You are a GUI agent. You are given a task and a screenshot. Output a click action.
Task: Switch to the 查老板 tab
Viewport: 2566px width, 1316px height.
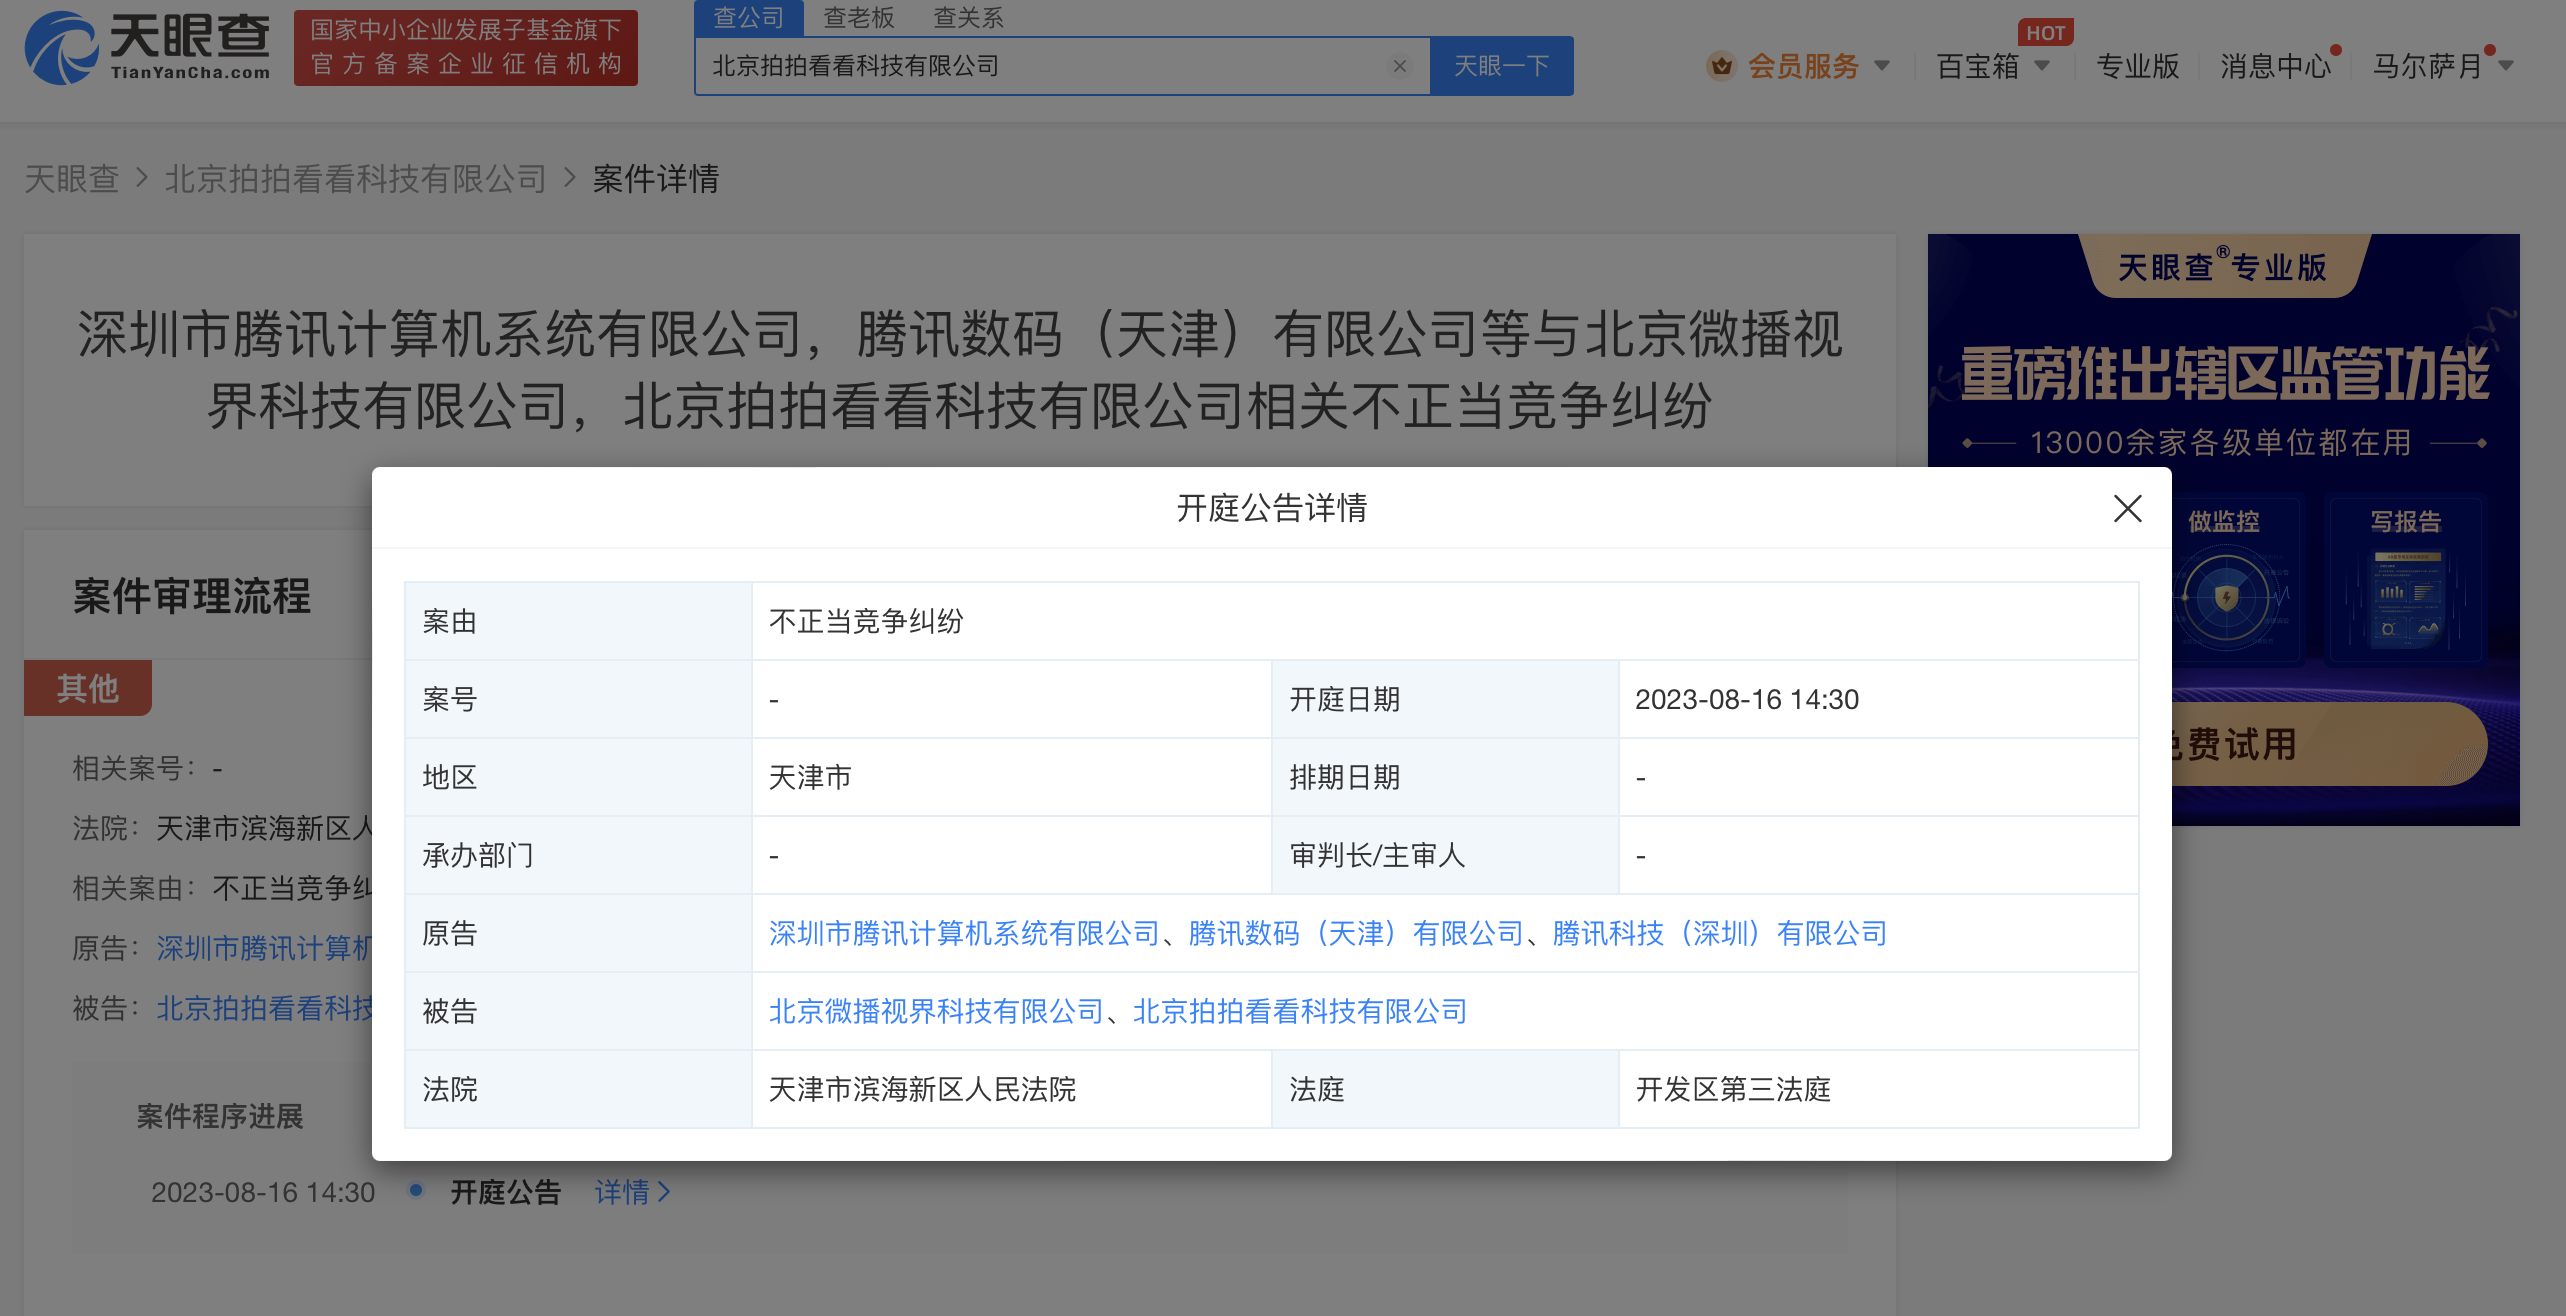coord(858,17)
